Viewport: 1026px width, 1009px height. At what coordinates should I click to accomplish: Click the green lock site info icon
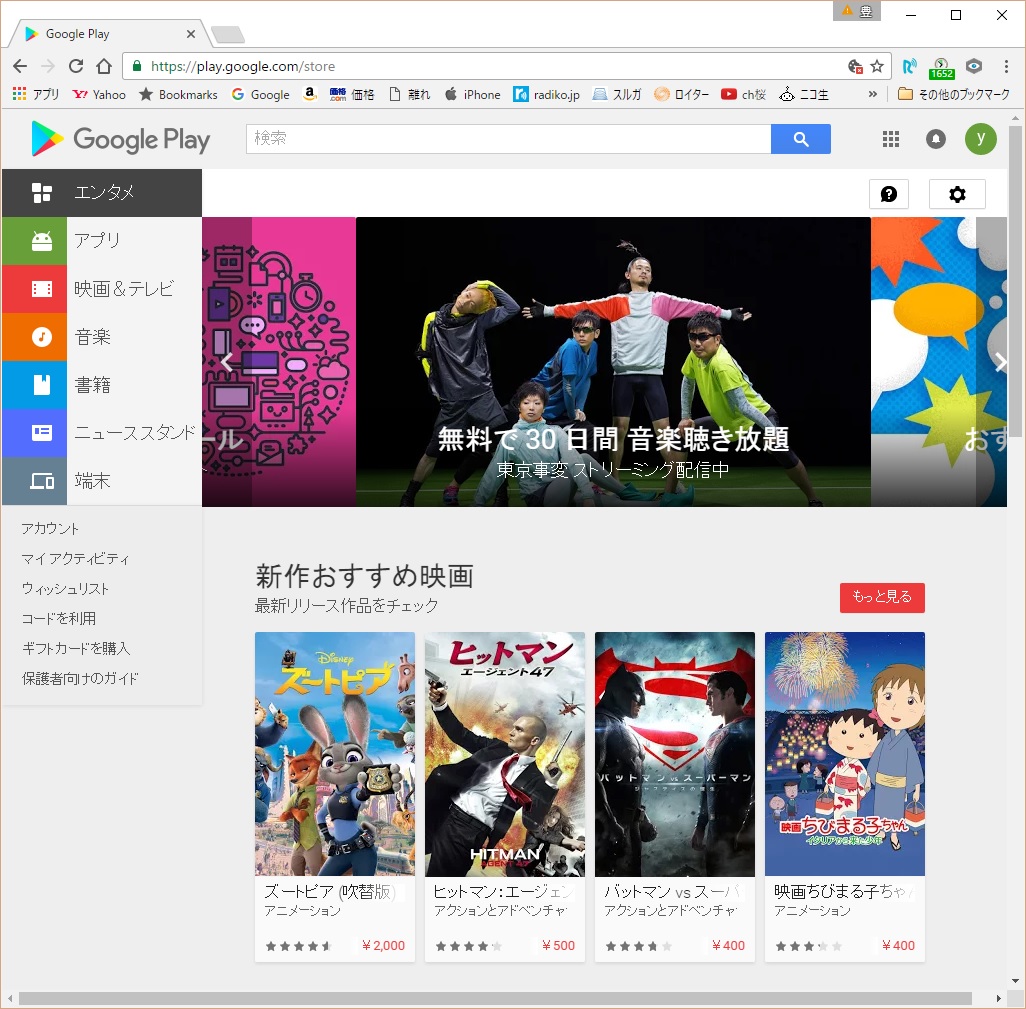click(x=137, y=66)
